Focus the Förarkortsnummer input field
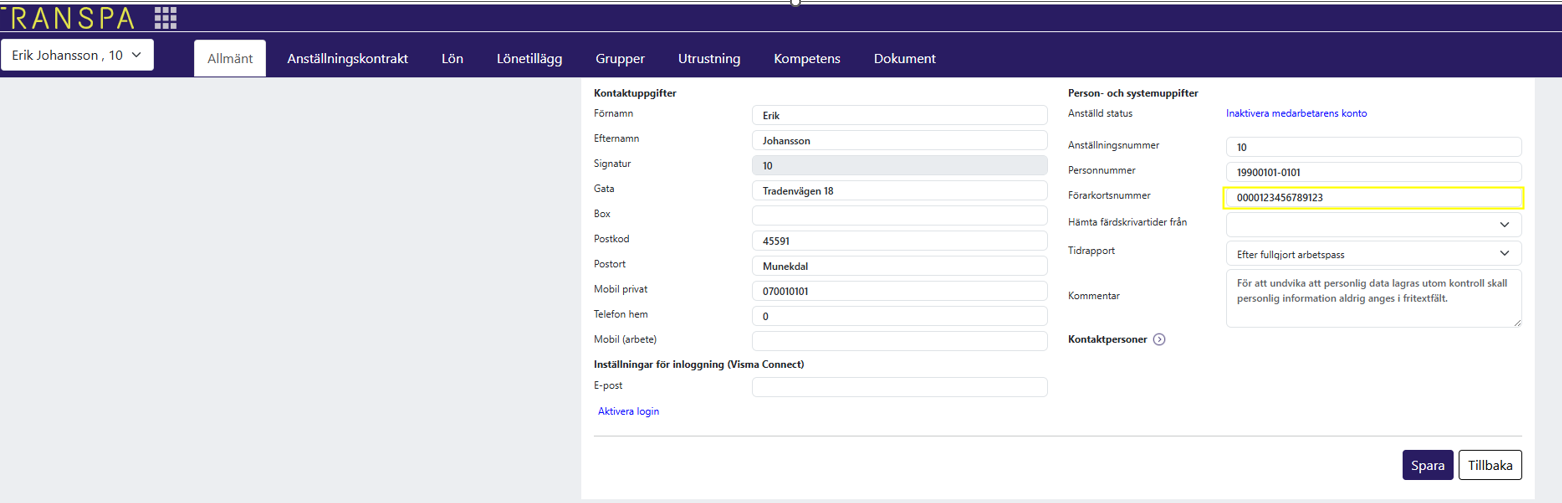 (1373, 198)
